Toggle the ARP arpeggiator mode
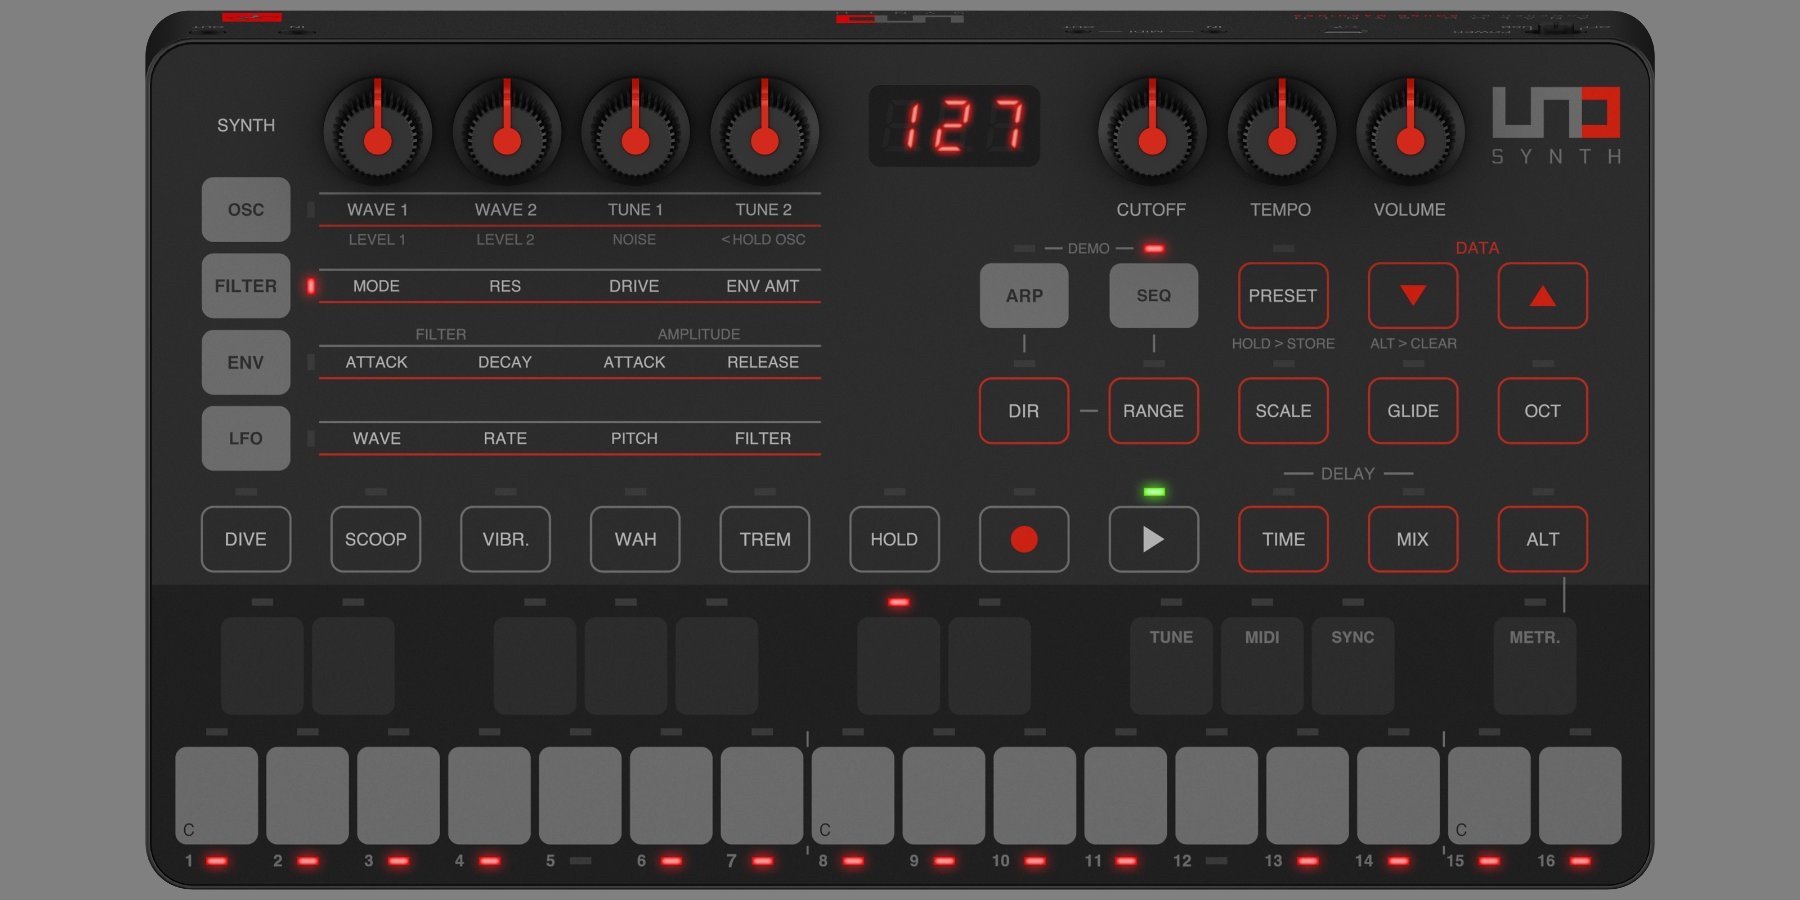Screen dimensions: 1800x900 (1024, 295)
